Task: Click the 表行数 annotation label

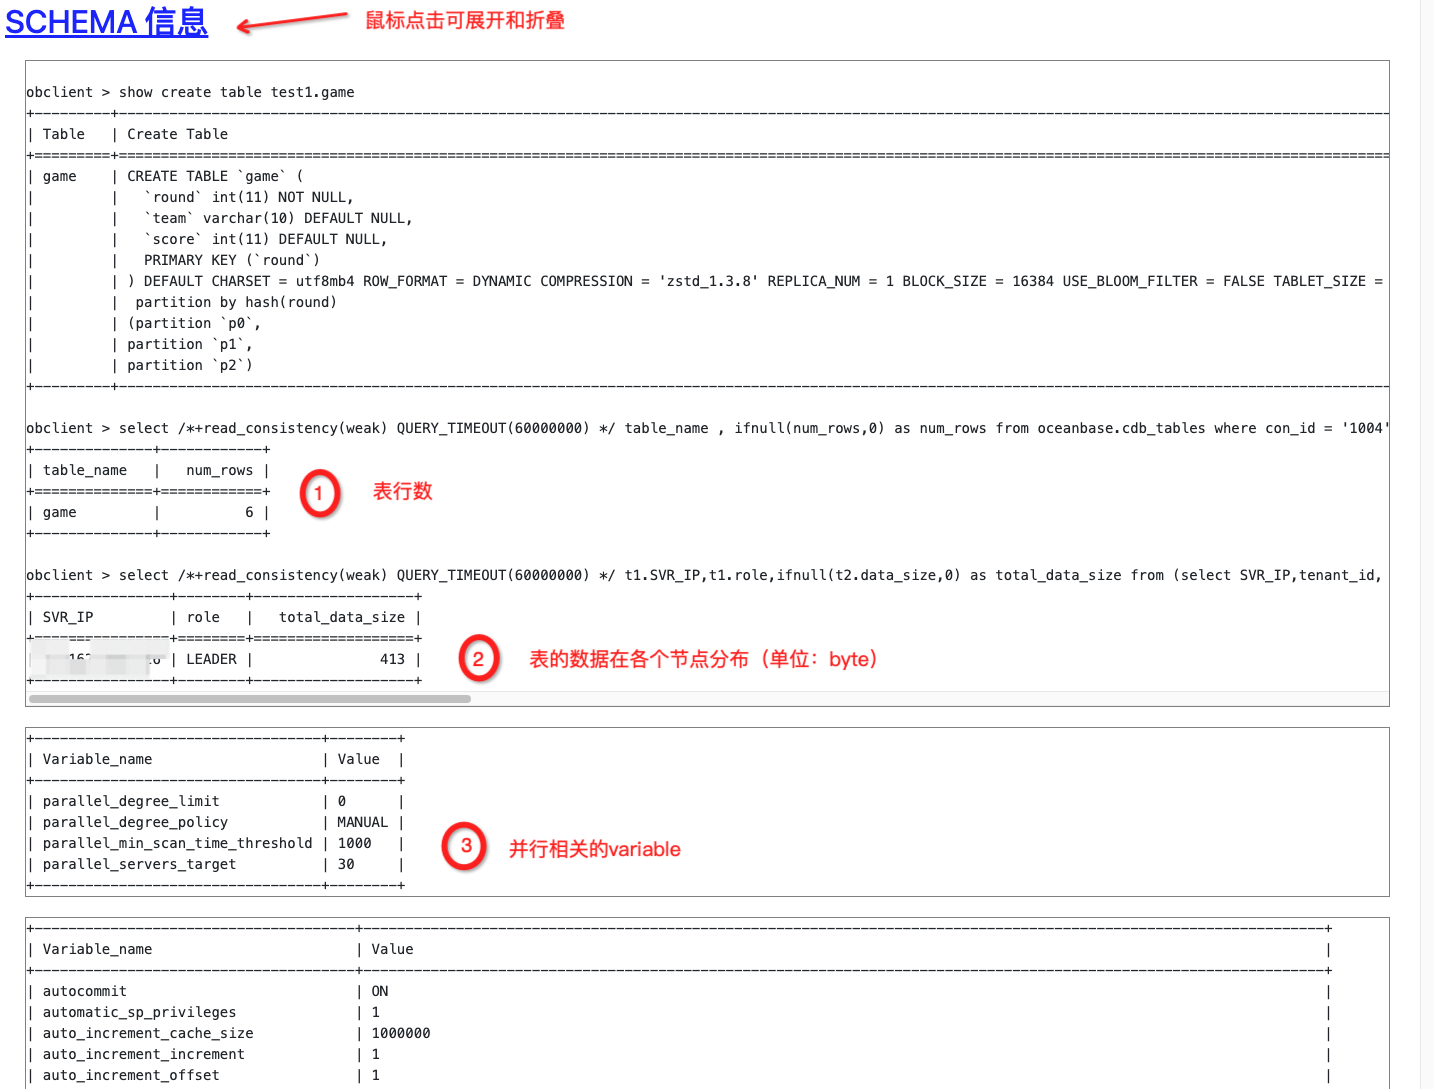Action: 402,491
